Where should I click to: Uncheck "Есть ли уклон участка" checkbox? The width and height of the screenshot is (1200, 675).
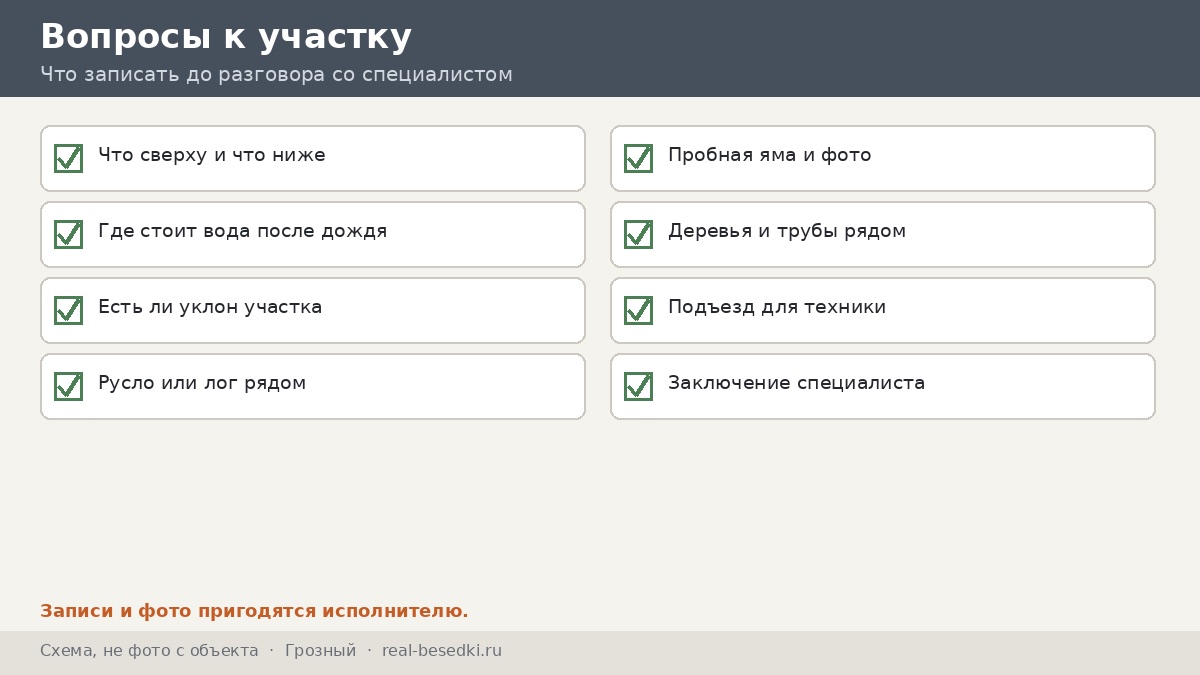[68, 310]
